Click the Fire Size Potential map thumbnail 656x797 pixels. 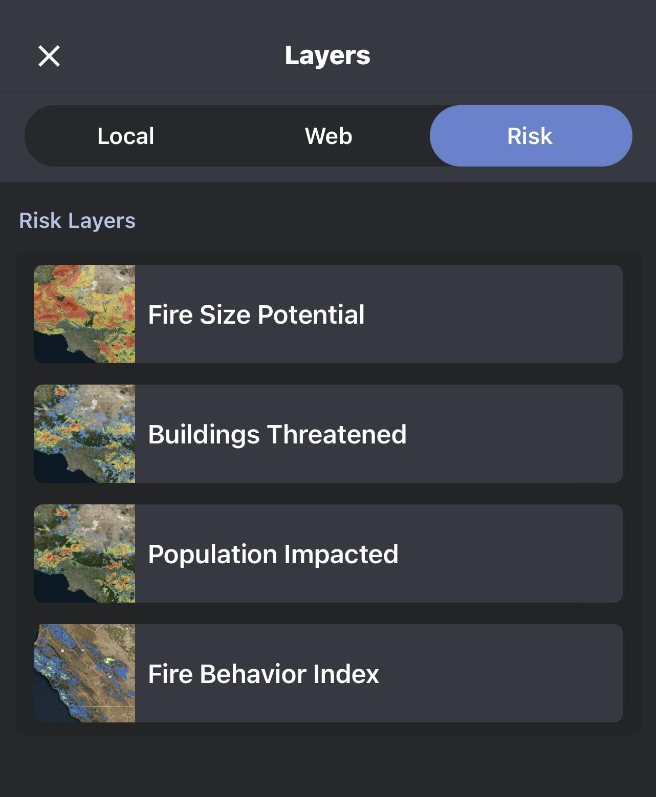(85, 314)
